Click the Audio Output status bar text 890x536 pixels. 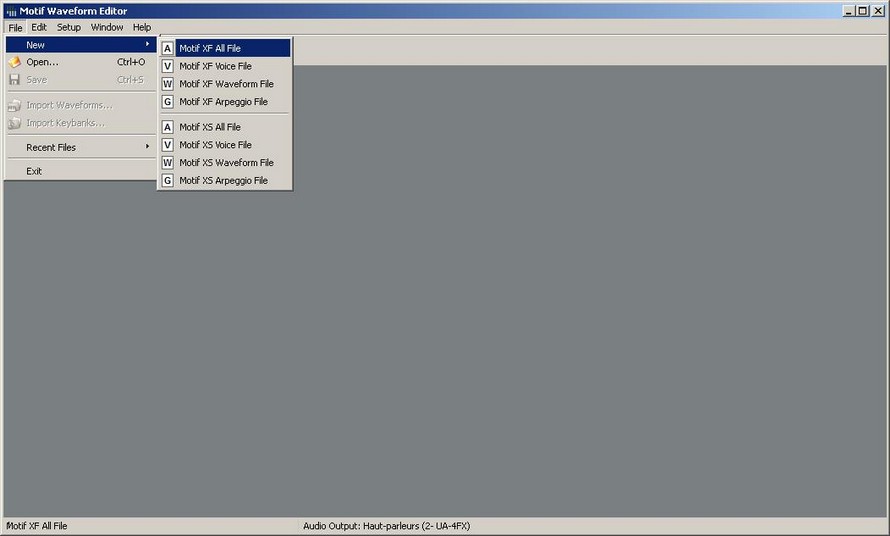[385, 526]
